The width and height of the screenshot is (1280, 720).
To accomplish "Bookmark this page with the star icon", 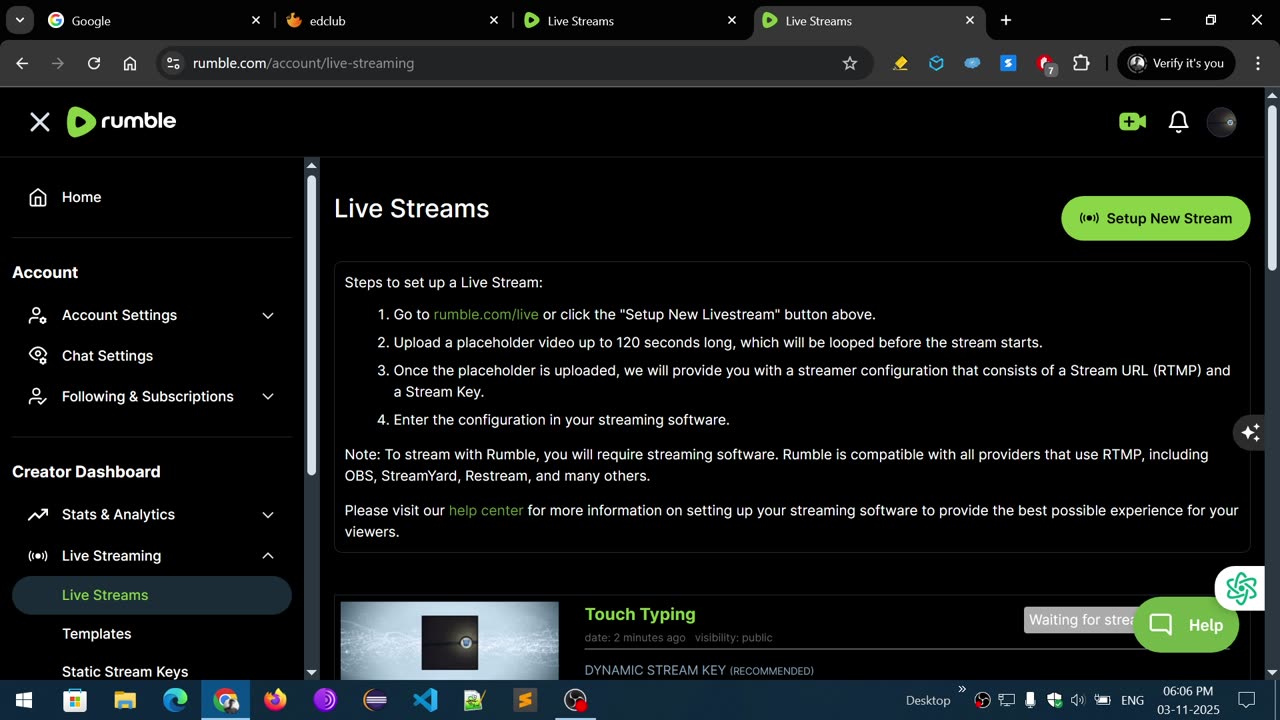I will [x=850, y=63].
